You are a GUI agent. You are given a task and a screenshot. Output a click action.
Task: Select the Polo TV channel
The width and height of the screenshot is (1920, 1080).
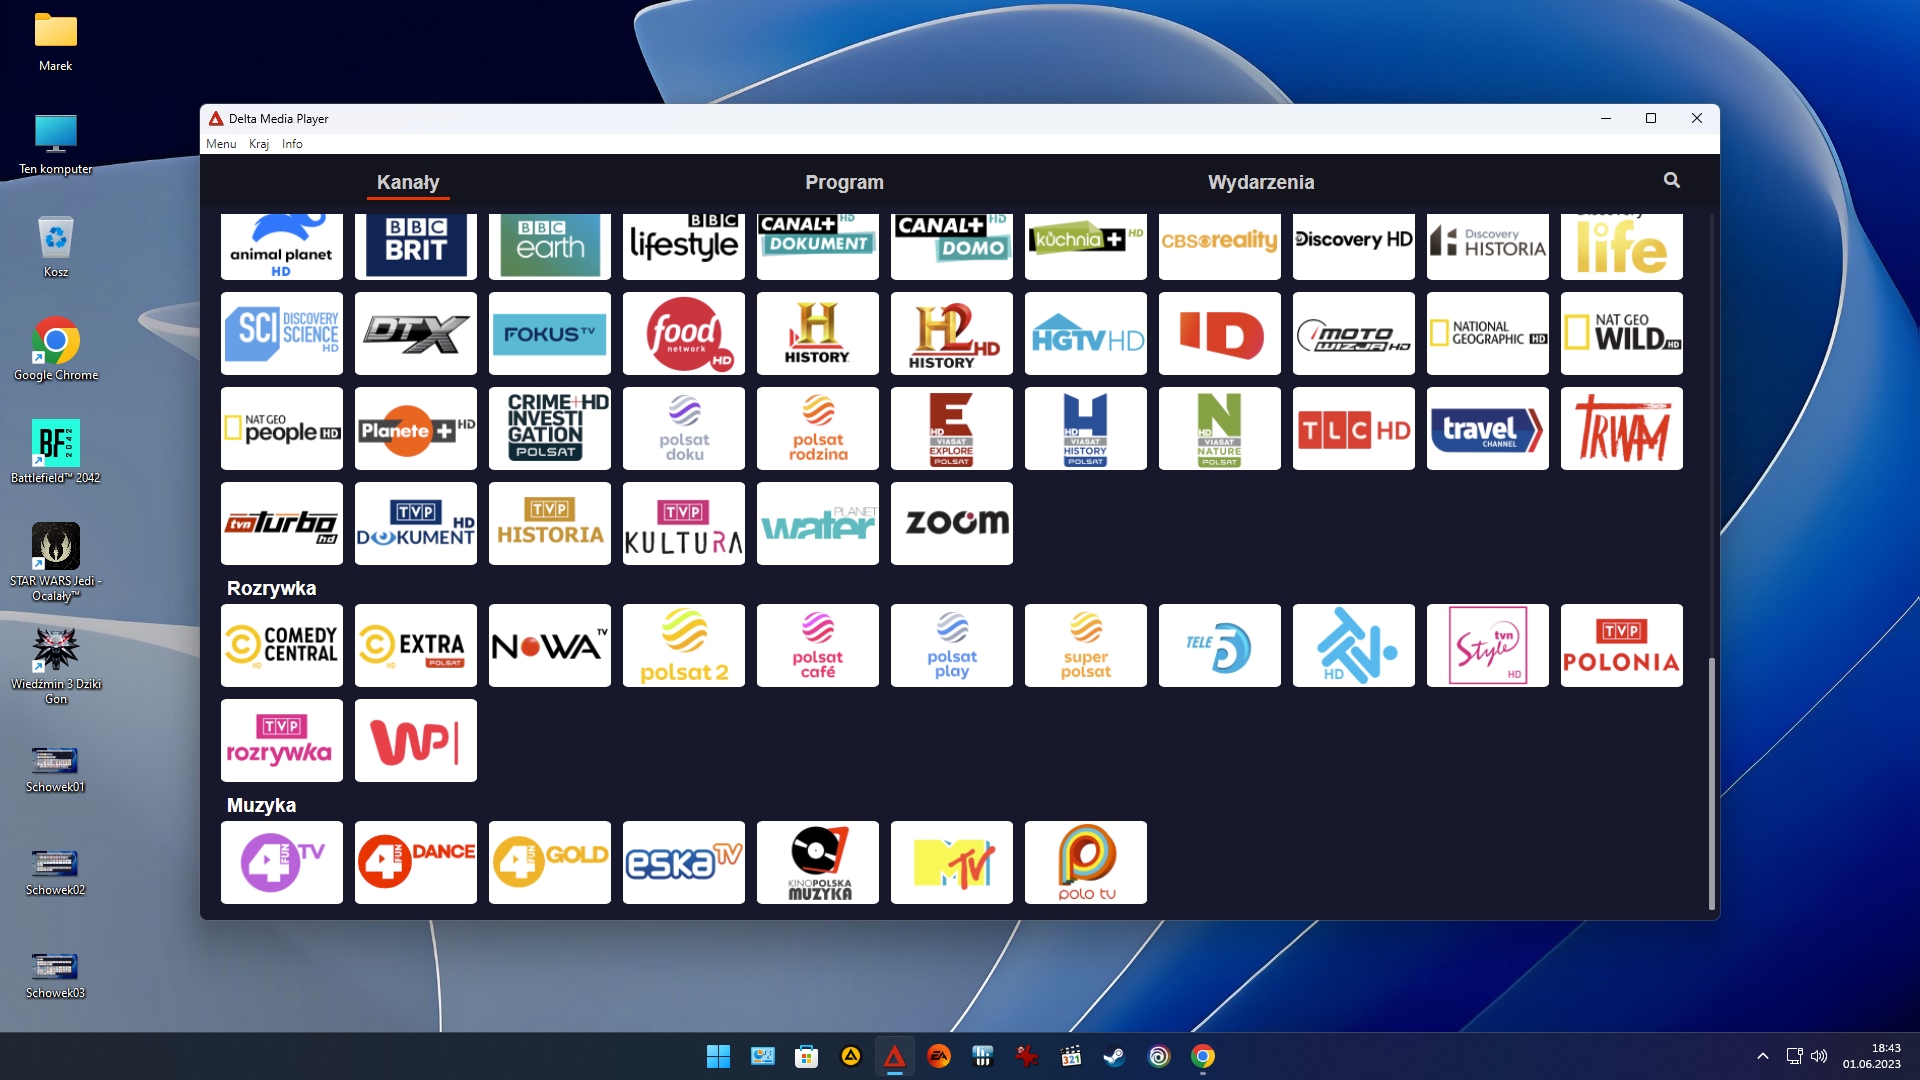click(x=1085, y=862)
